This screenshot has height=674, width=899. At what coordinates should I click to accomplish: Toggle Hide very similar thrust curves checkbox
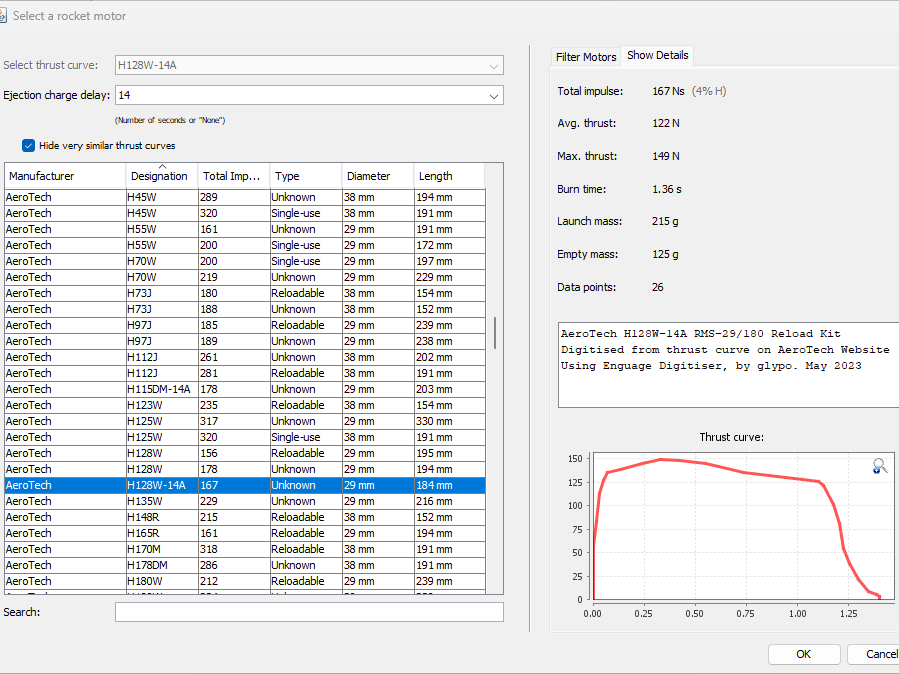click(x=29, y=145)
